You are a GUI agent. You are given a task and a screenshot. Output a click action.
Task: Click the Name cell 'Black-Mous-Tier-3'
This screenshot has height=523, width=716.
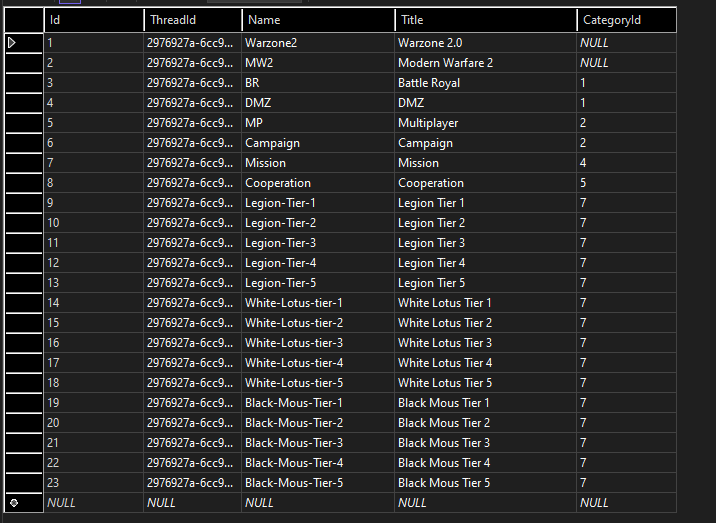(x=318, y=443)
